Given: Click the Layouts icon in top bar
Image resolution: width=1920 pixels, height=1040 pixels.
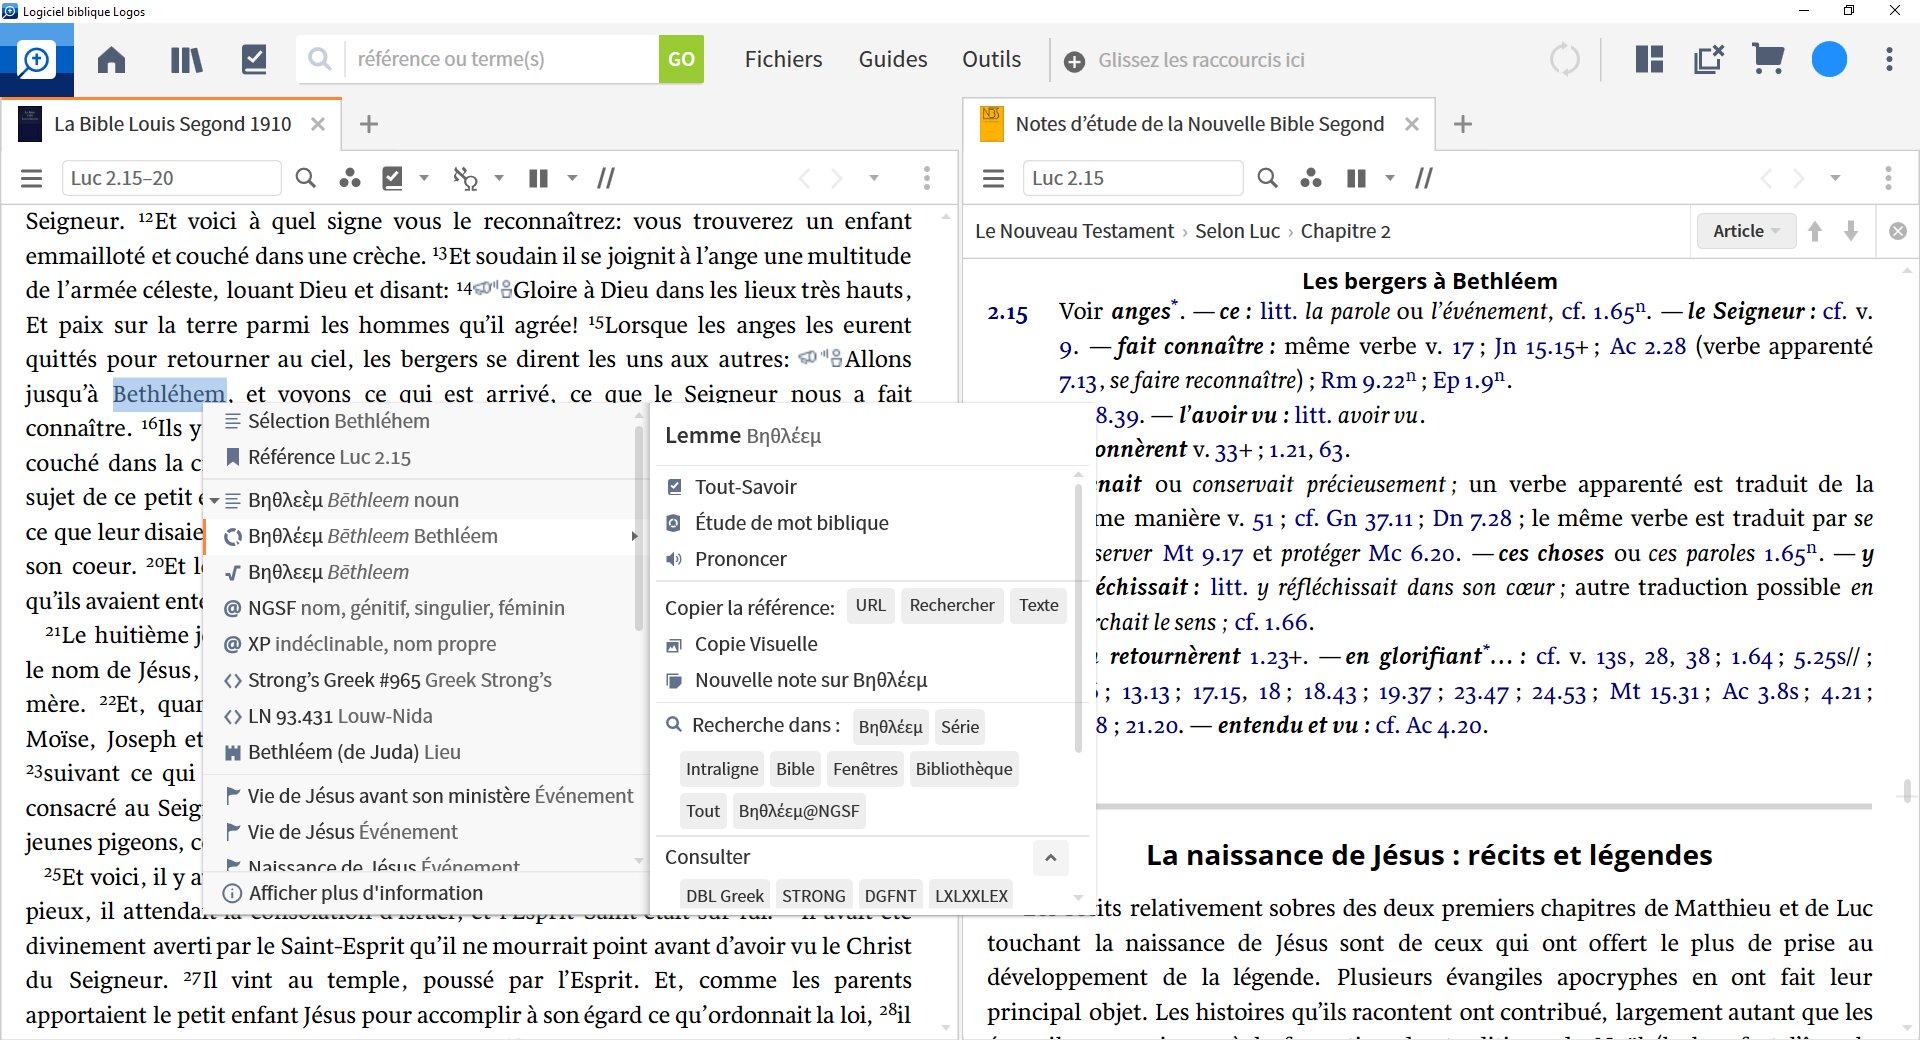Looking at the screenshot, I should click(x=1649, y=60).
